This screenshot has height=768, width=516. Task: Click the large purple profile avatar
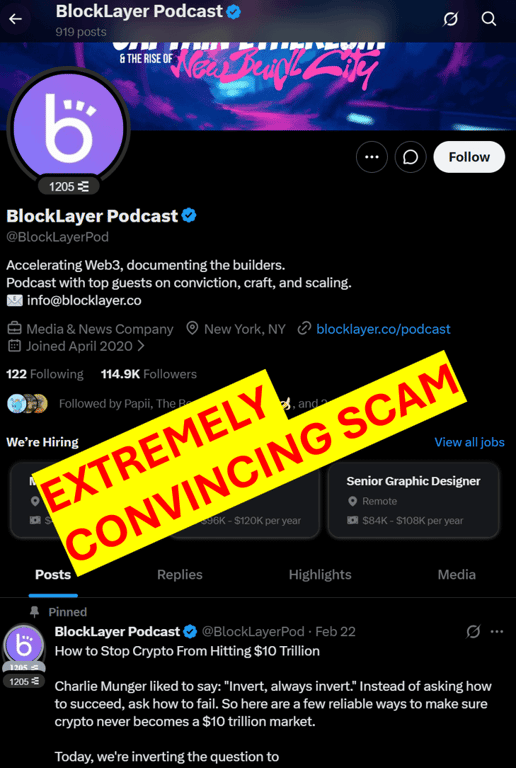[69, 128]
